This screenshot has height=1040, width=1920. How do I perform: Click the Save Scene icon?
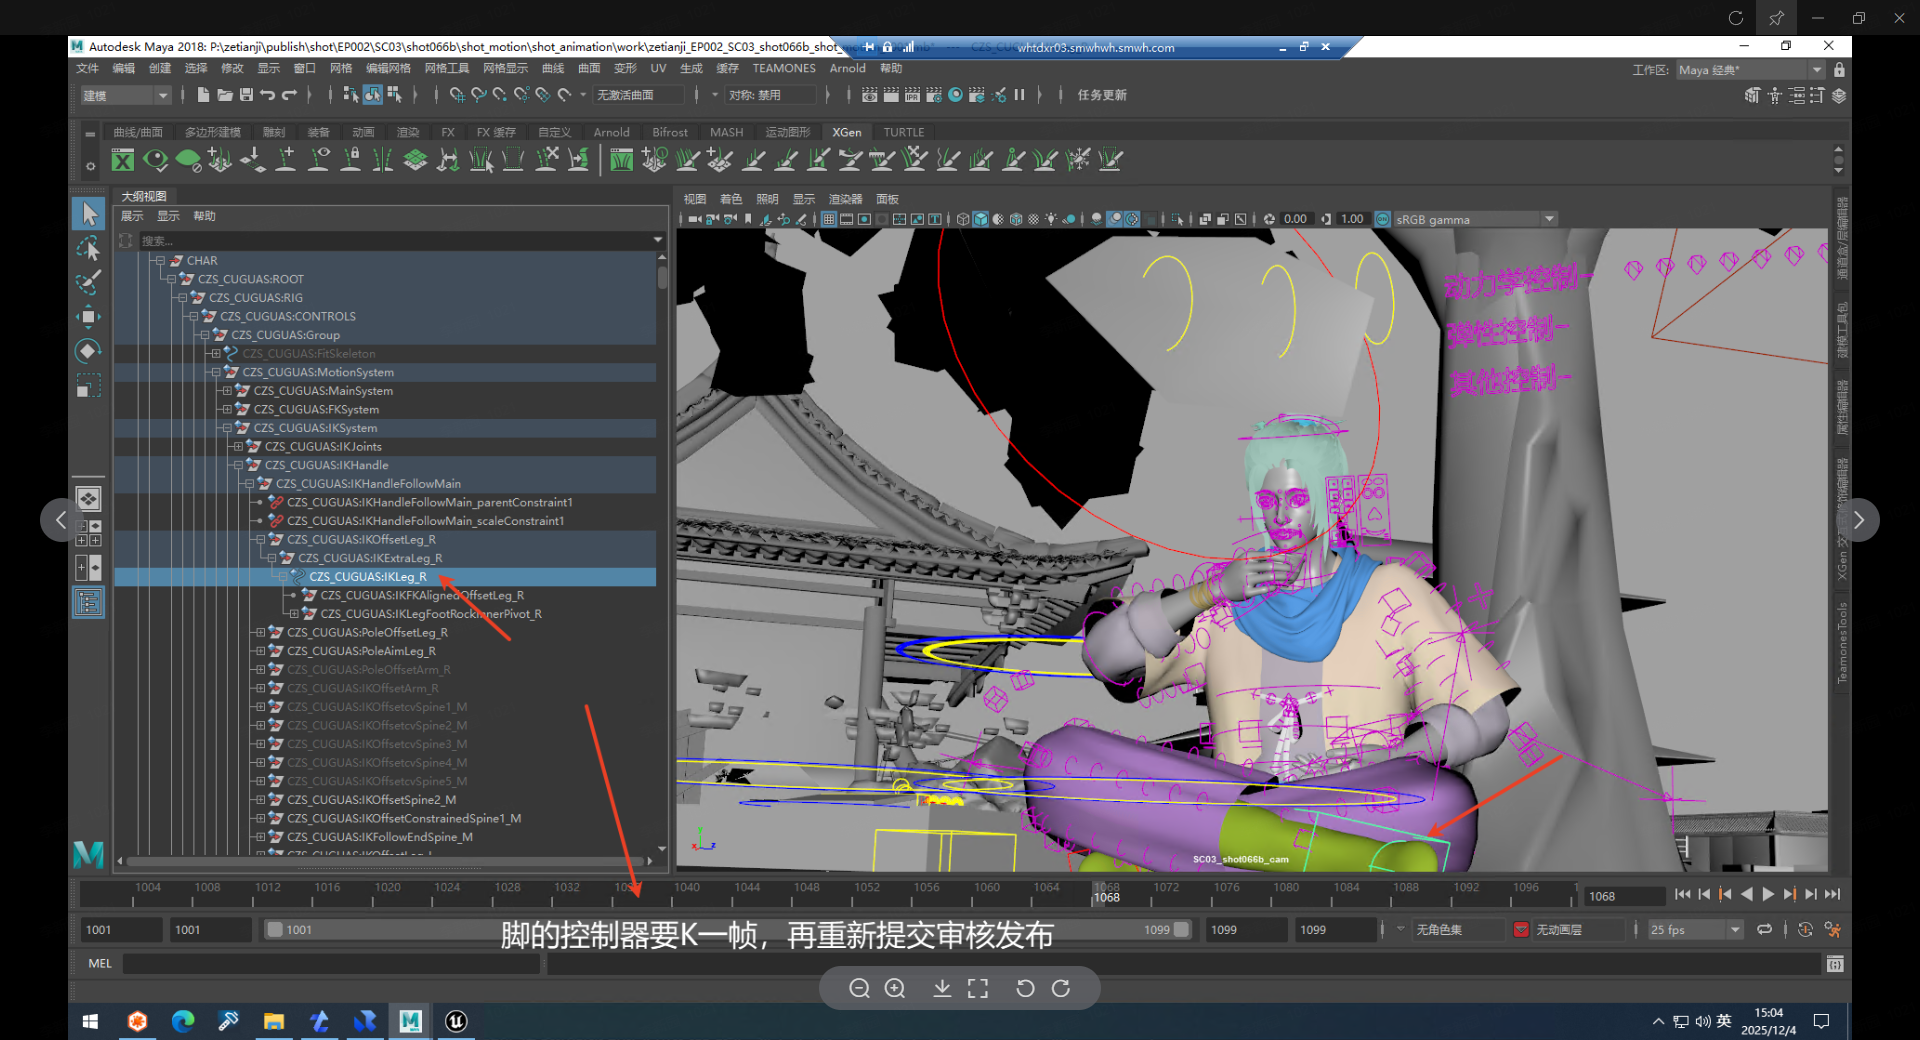point(246,95)
